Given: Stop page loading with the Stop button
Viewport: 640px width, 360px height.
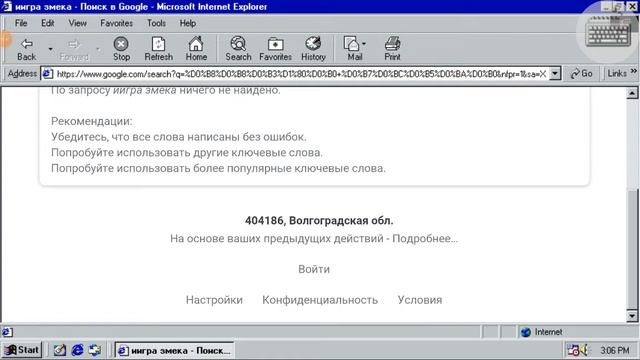Looking at the screenshot, I should [x=121, y=49].
